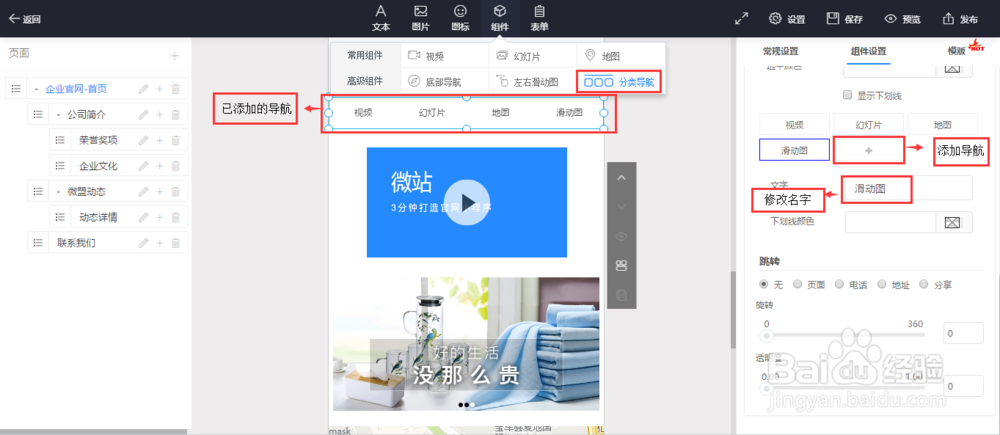The height and width of the screenshot is (435, 1000).
Task: Enable 显示下划线 checkbox
Action: [848, 95]
